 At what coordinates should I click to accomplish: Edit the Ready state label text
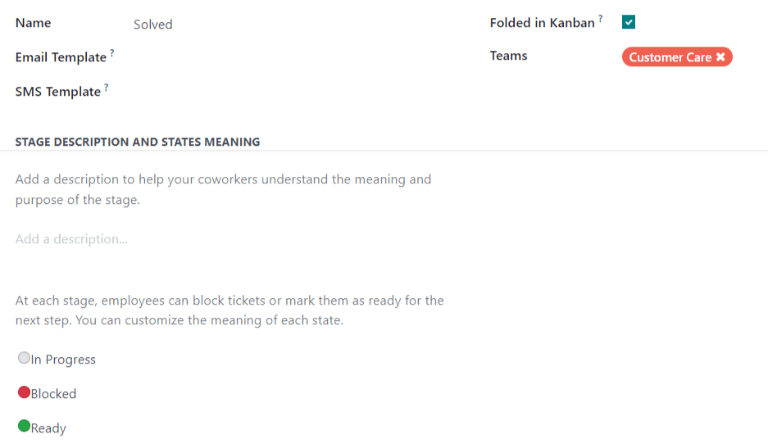(x=49, y=428)
